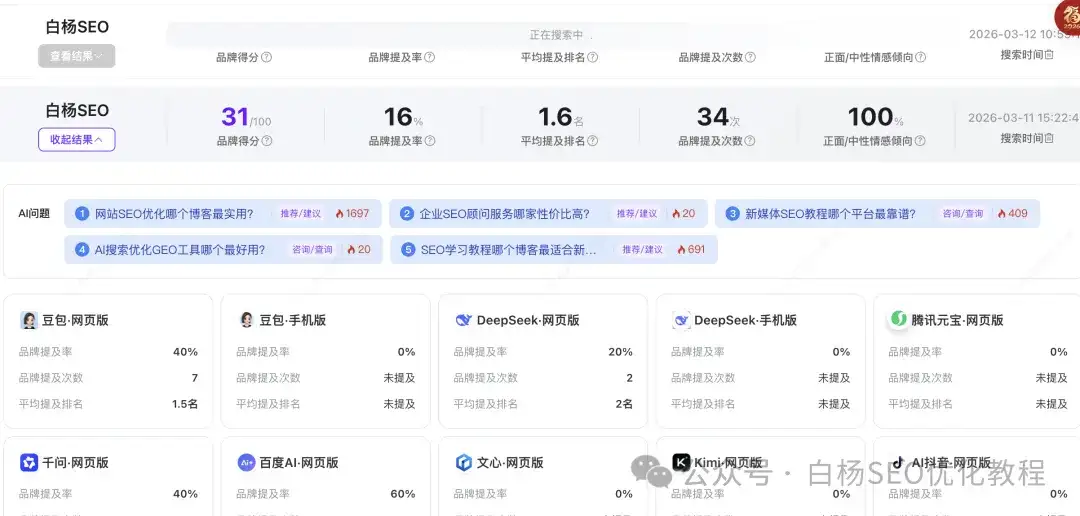The image size is (1080, 516).
Task: Click help icon next to 平均提及排名 under 1.6名
Action: tap(592, 141)
